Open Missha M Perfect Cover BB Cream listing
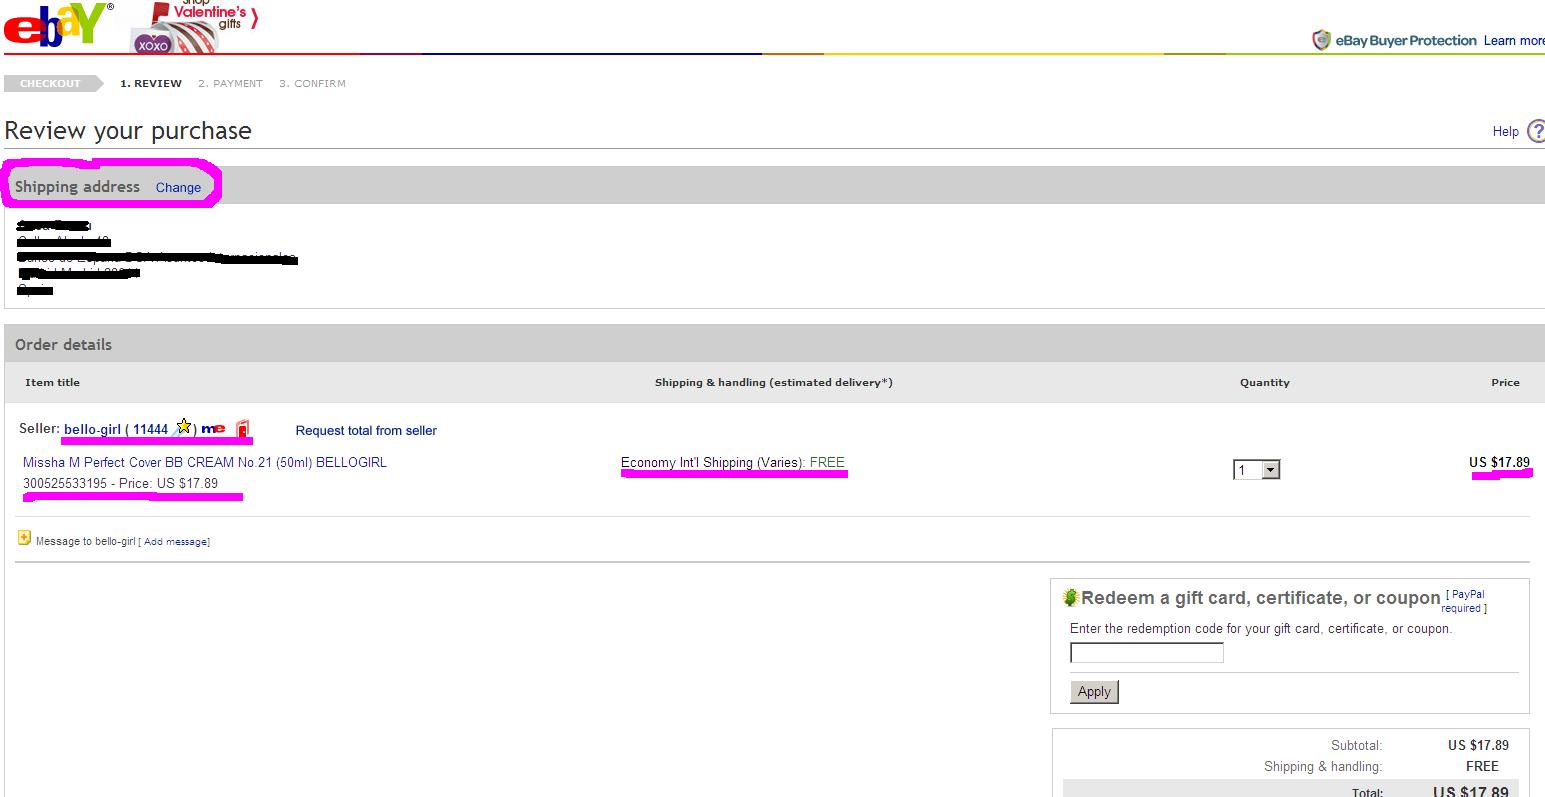 click(205, 463)
